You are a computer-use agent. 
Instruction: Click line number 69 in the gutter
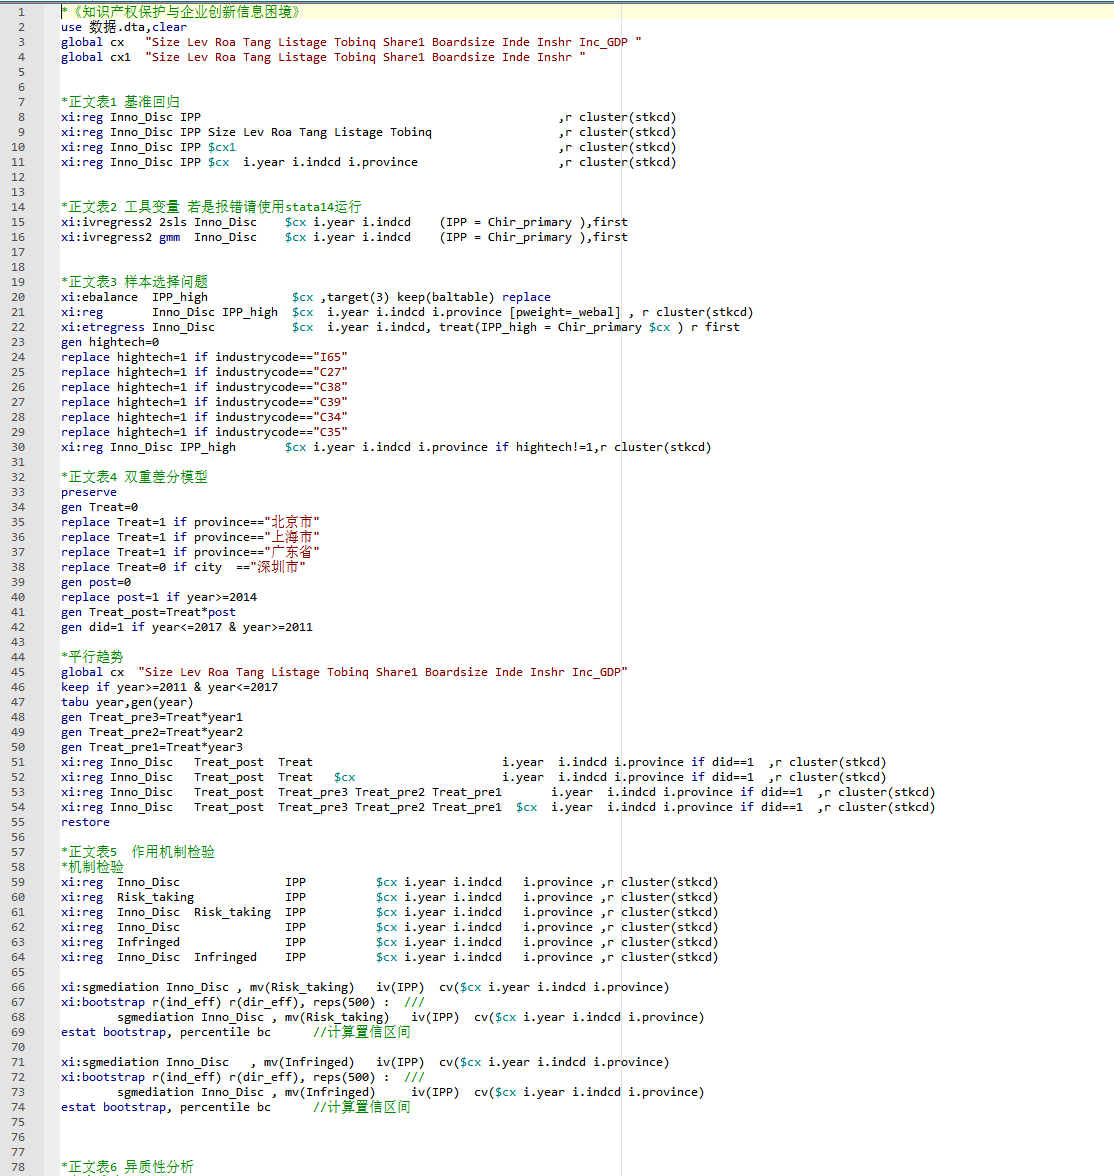(x=18, y=1032)
